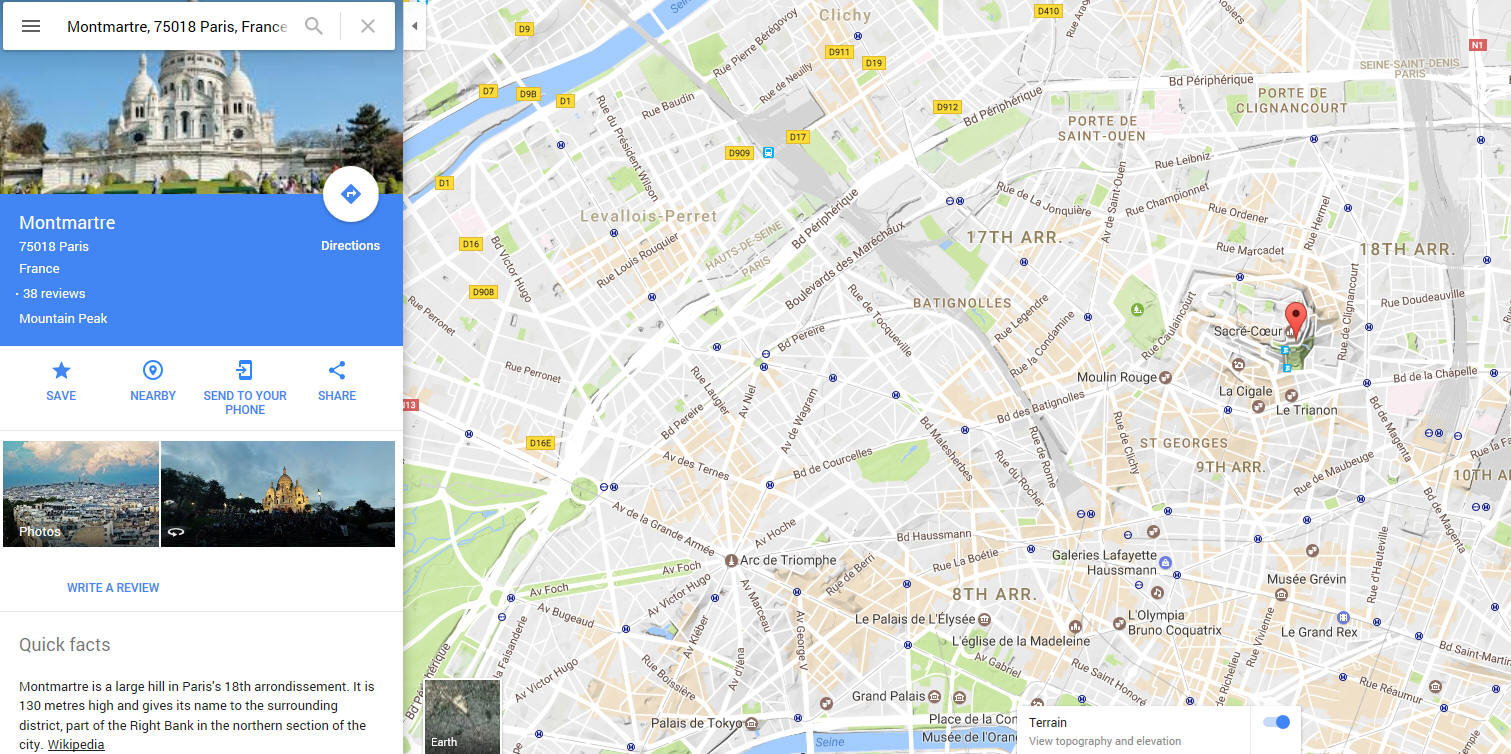Click the search magnifier icon
1511x754 pixels.
click(x=314, y=26)
